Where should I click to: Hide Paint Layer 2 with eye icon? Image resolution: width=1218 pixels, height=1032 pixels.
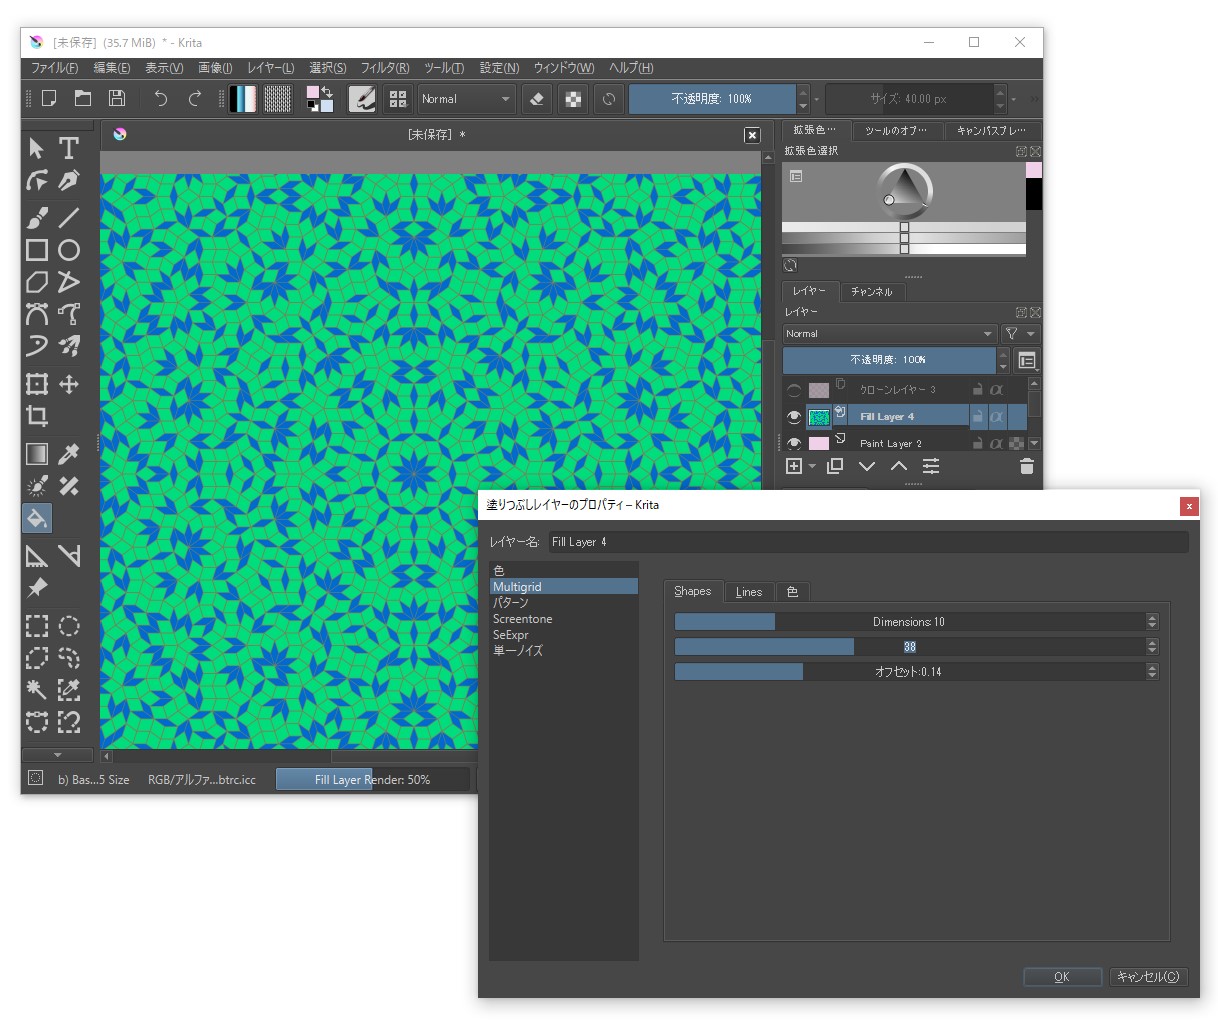tap(794, 443)
